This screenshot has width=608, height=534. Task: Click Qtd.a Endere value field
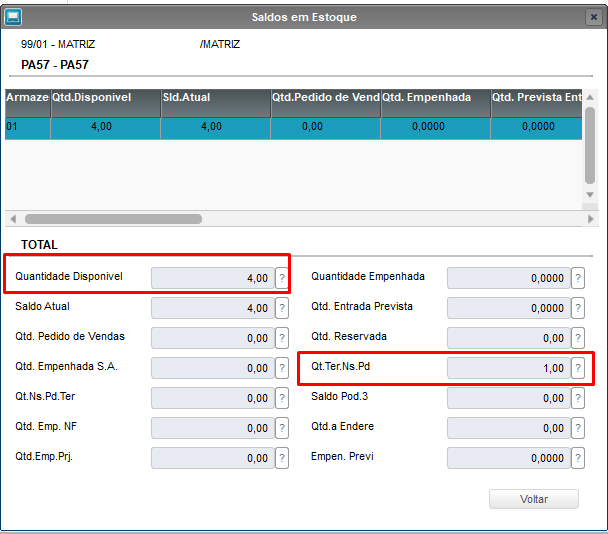pyautogui.click(x=509, y=428)
